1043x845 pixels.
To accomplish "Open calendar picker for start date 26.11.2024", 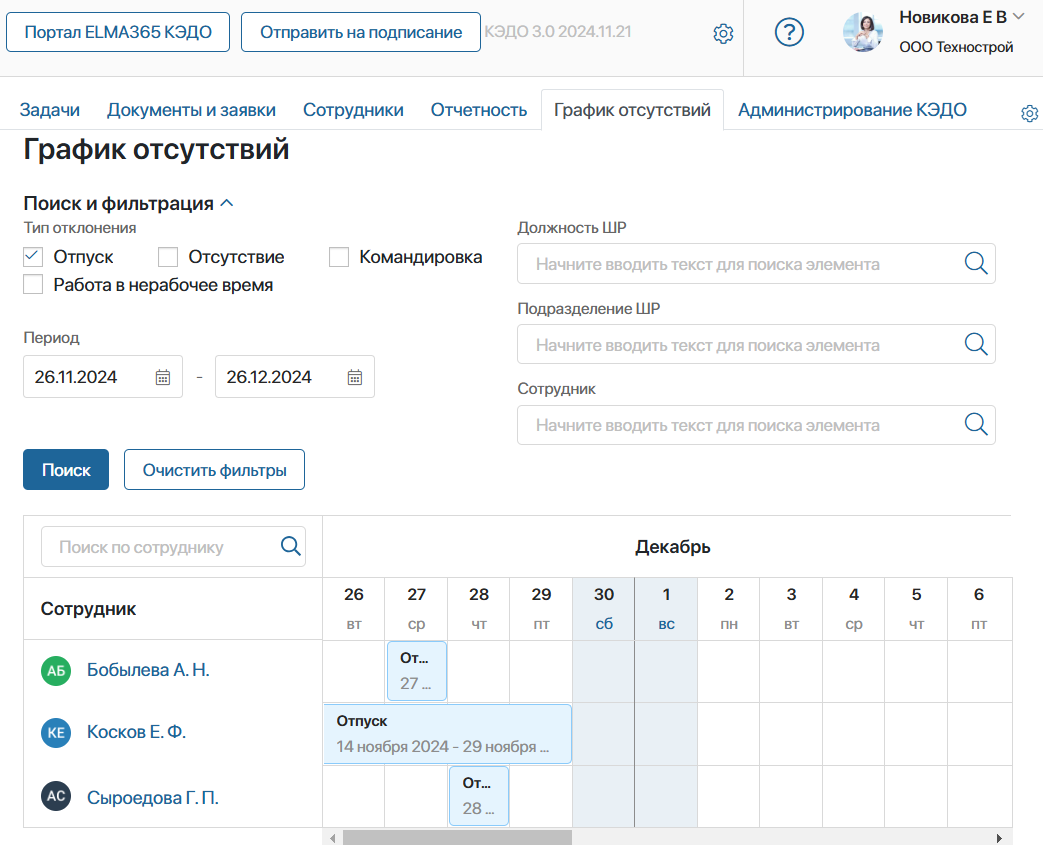I will coord(163,377).
